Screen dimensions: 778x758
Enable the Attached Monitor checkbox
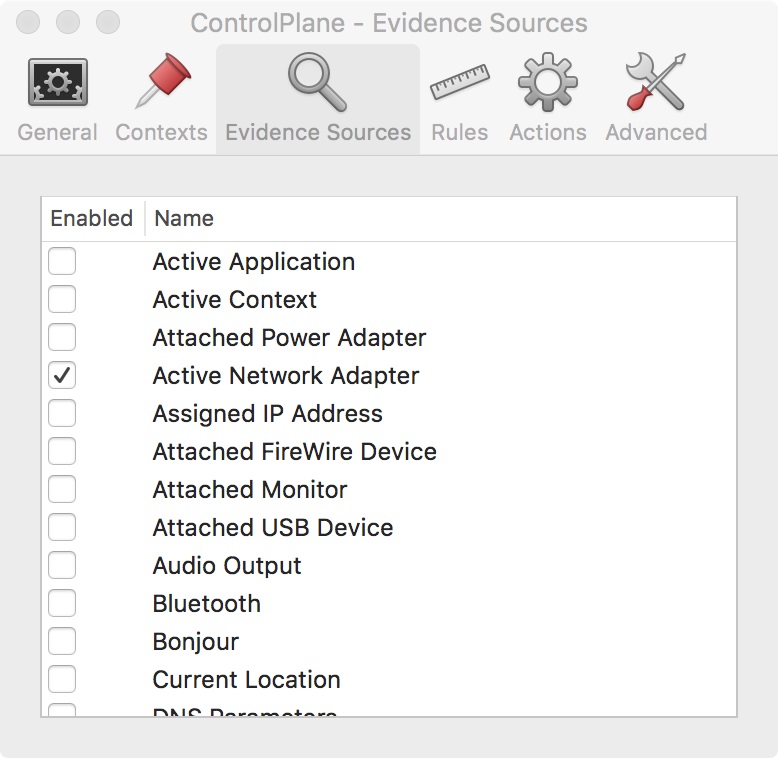62,489
